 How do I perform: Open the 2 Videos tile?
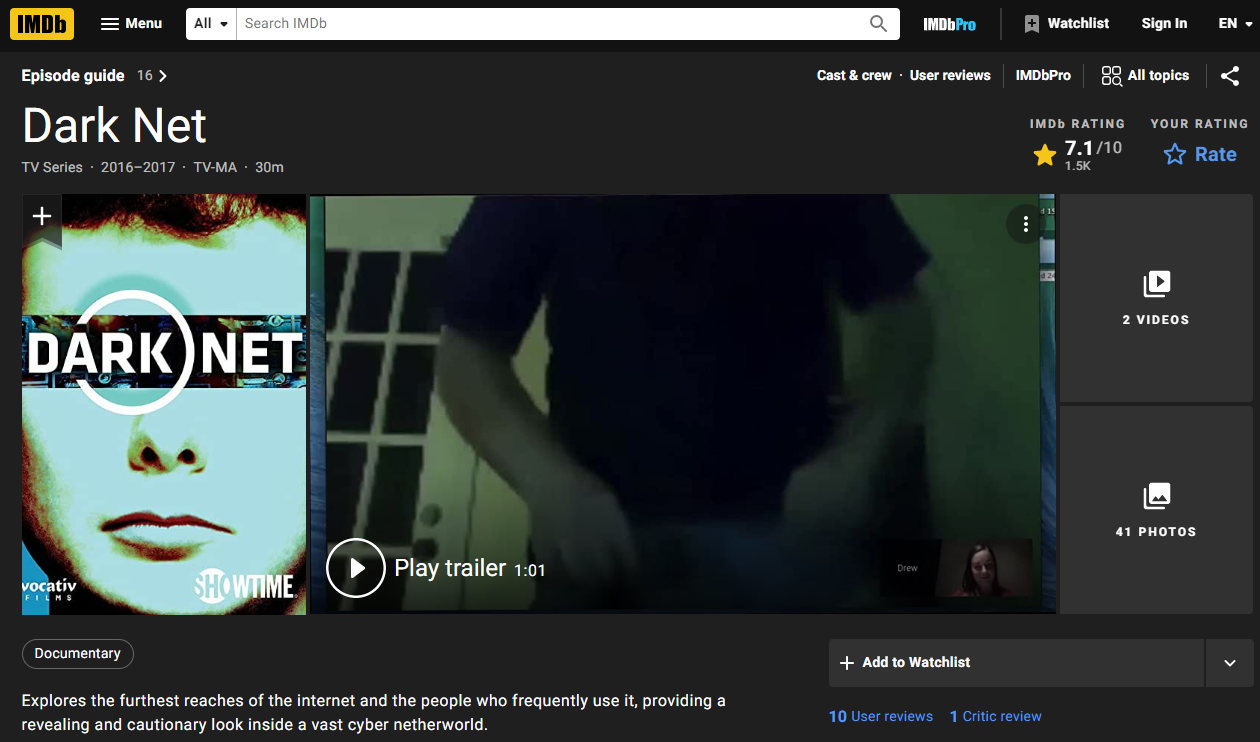1156,298
